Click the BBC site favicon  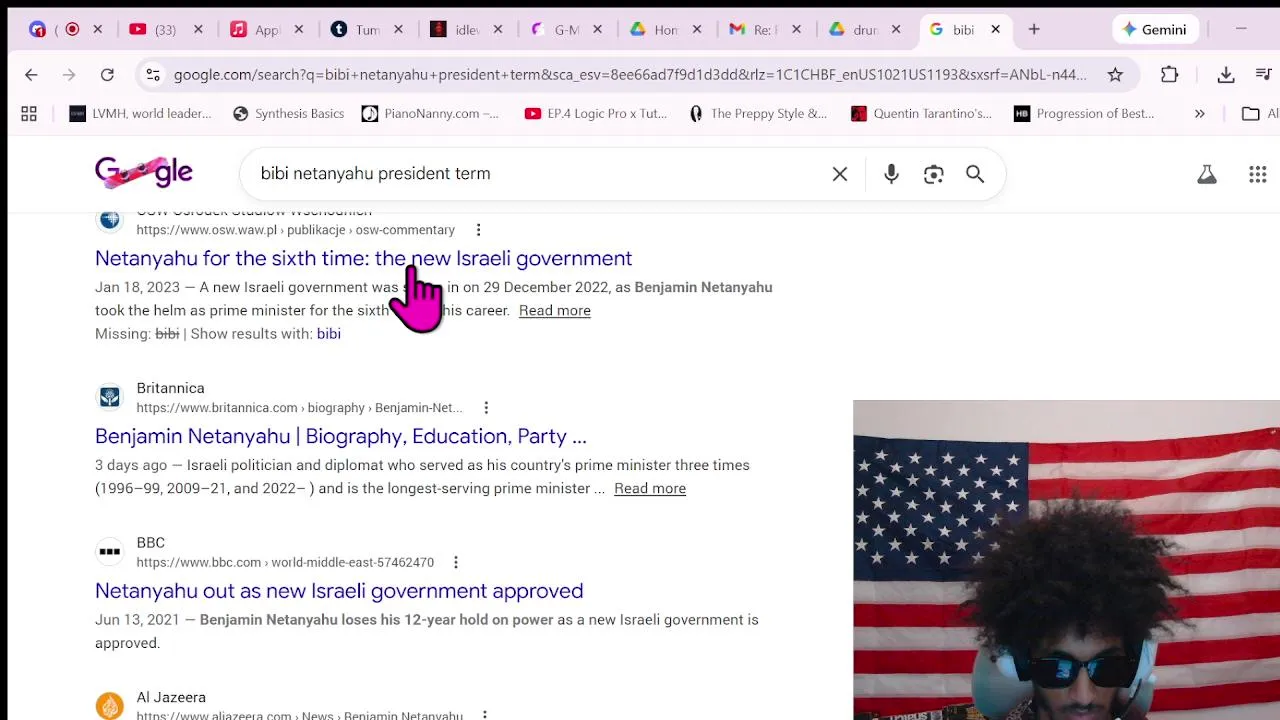110,552
